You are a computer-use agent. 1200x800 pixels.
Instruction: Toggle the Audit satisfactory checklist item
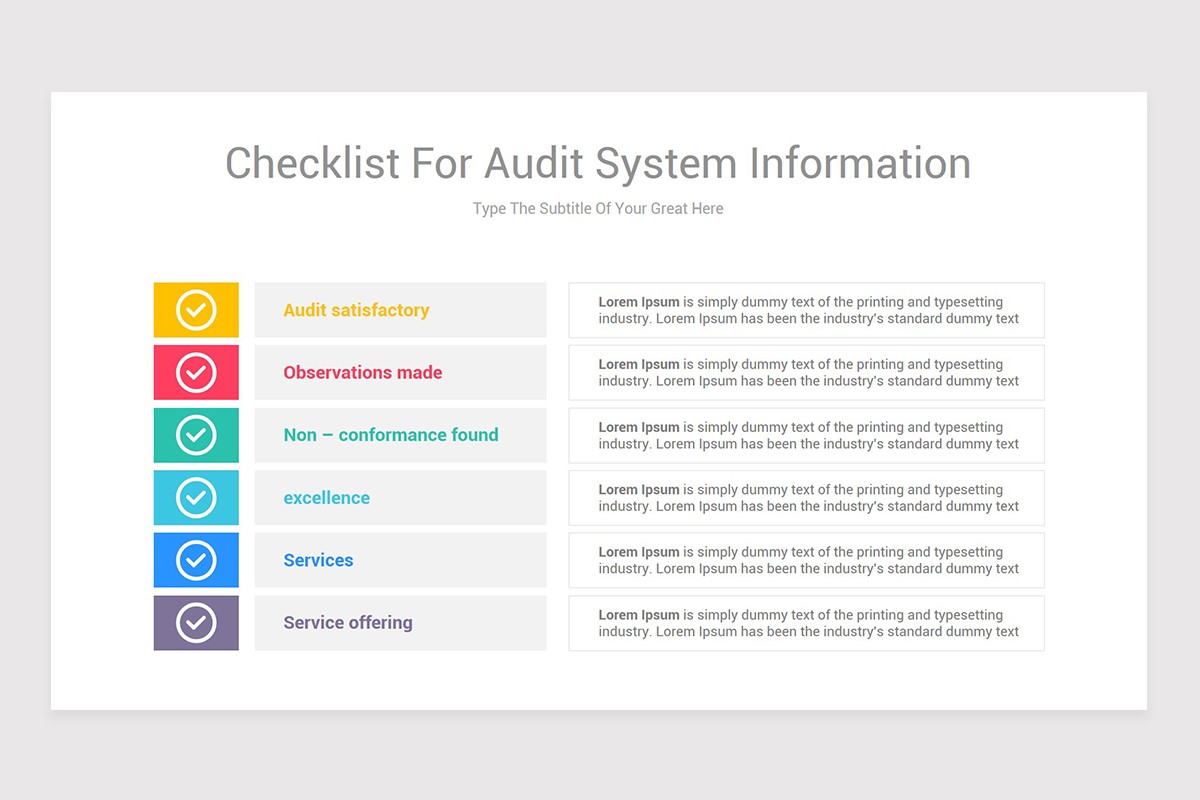400,310
